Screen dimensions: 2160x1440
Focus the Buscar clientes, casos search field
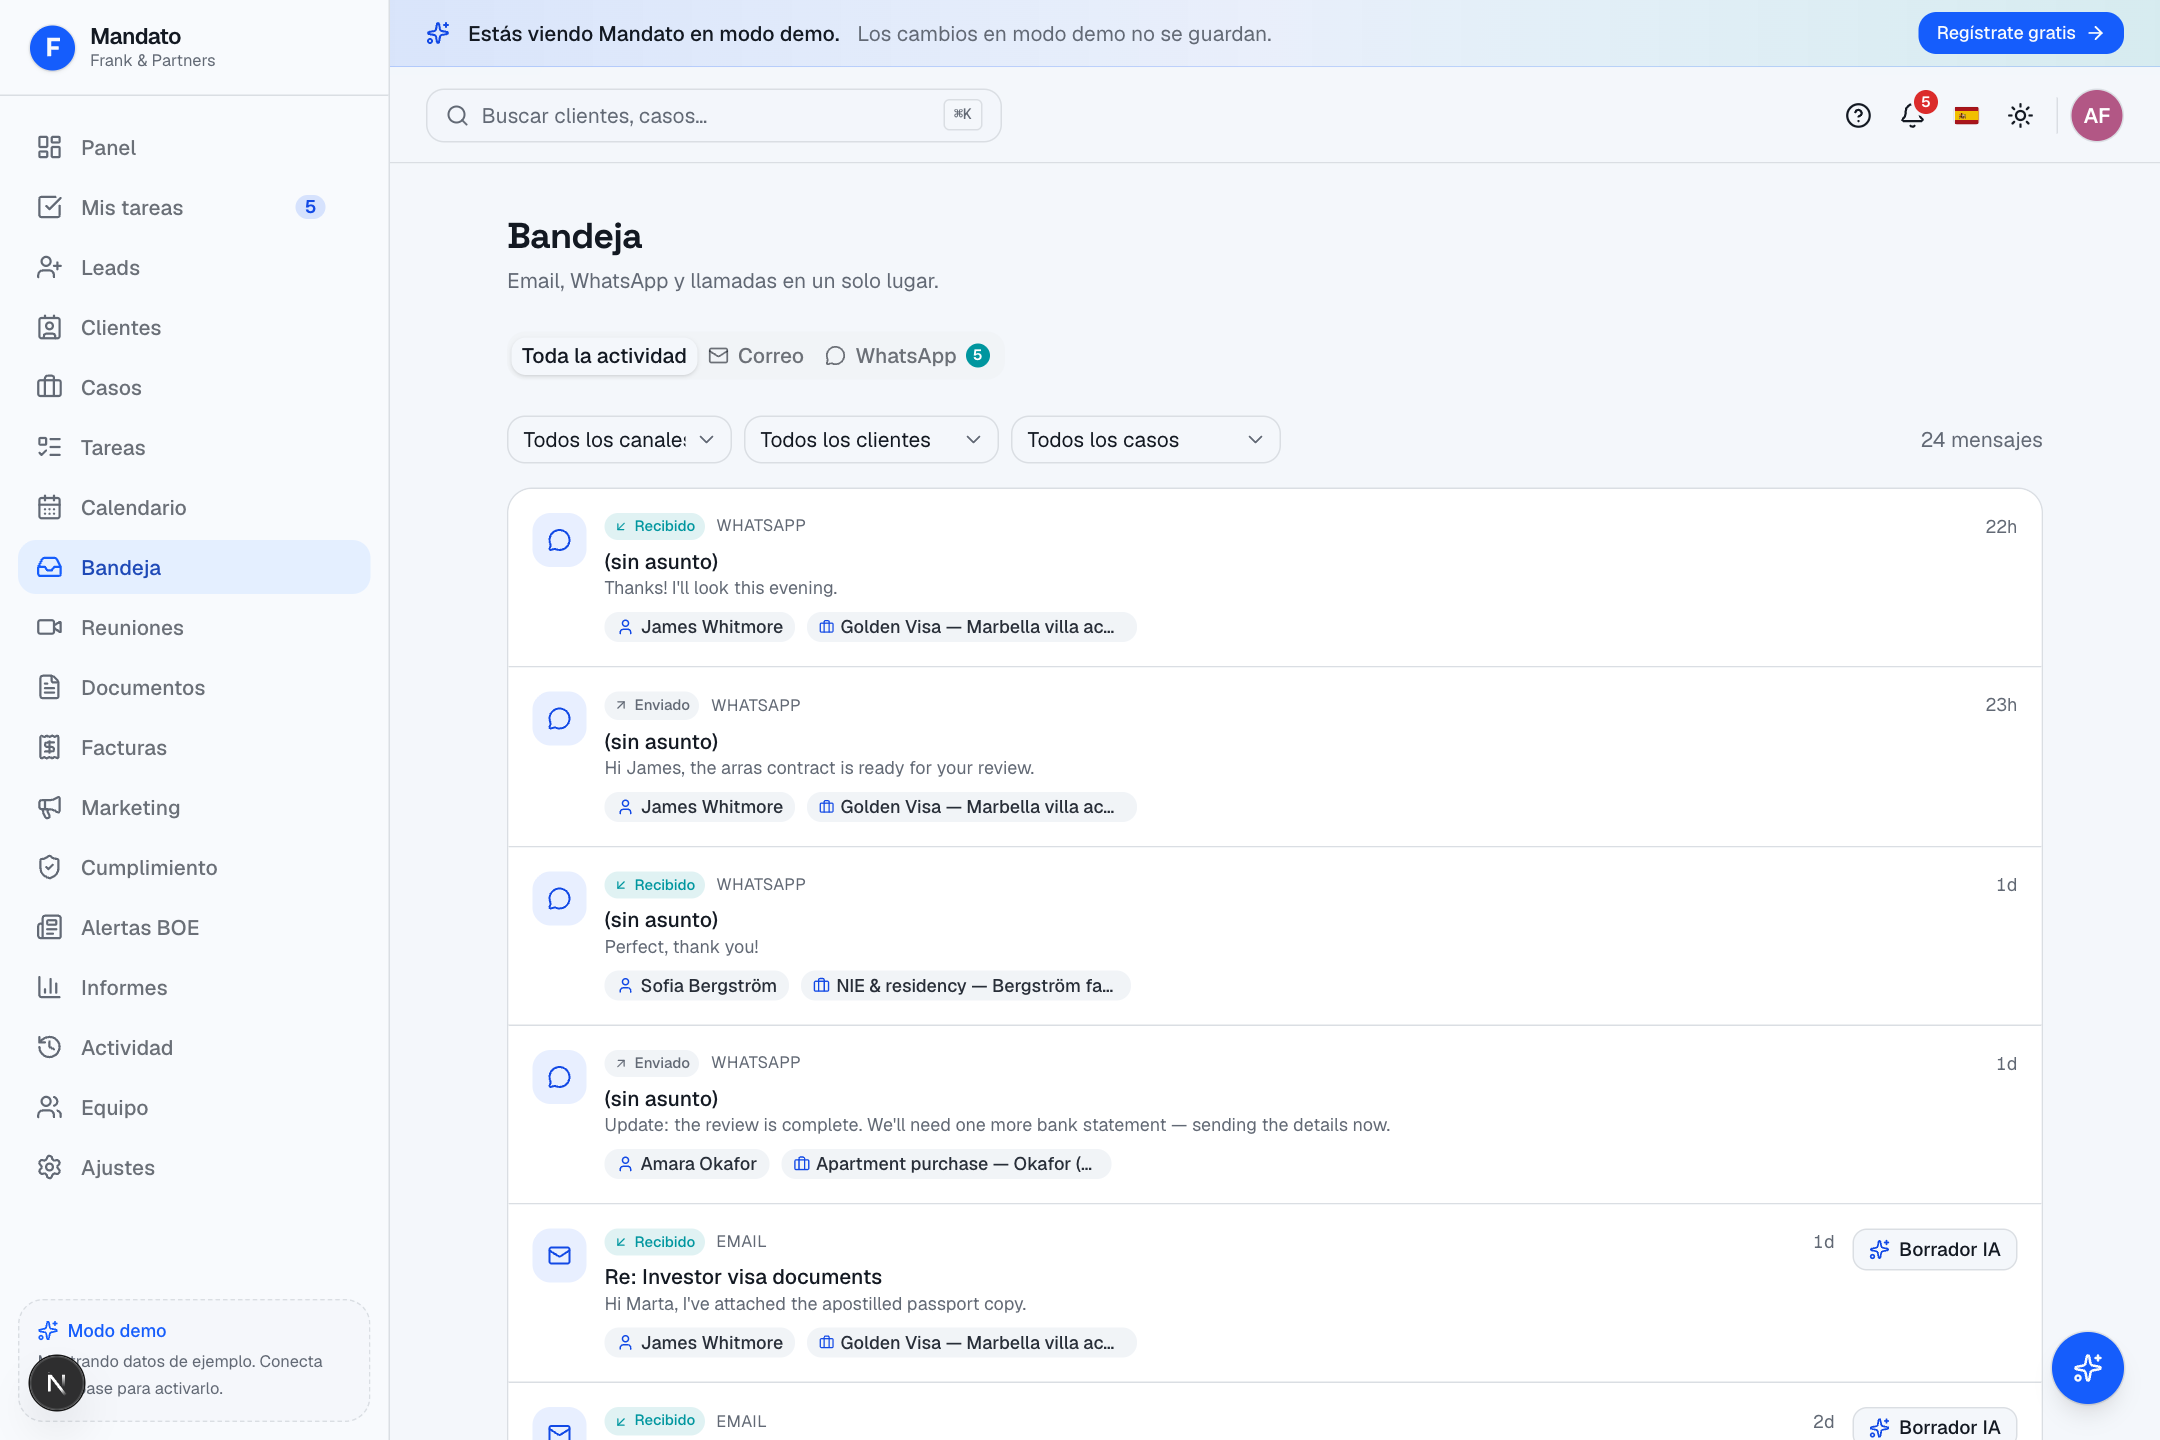pos(714,116)
